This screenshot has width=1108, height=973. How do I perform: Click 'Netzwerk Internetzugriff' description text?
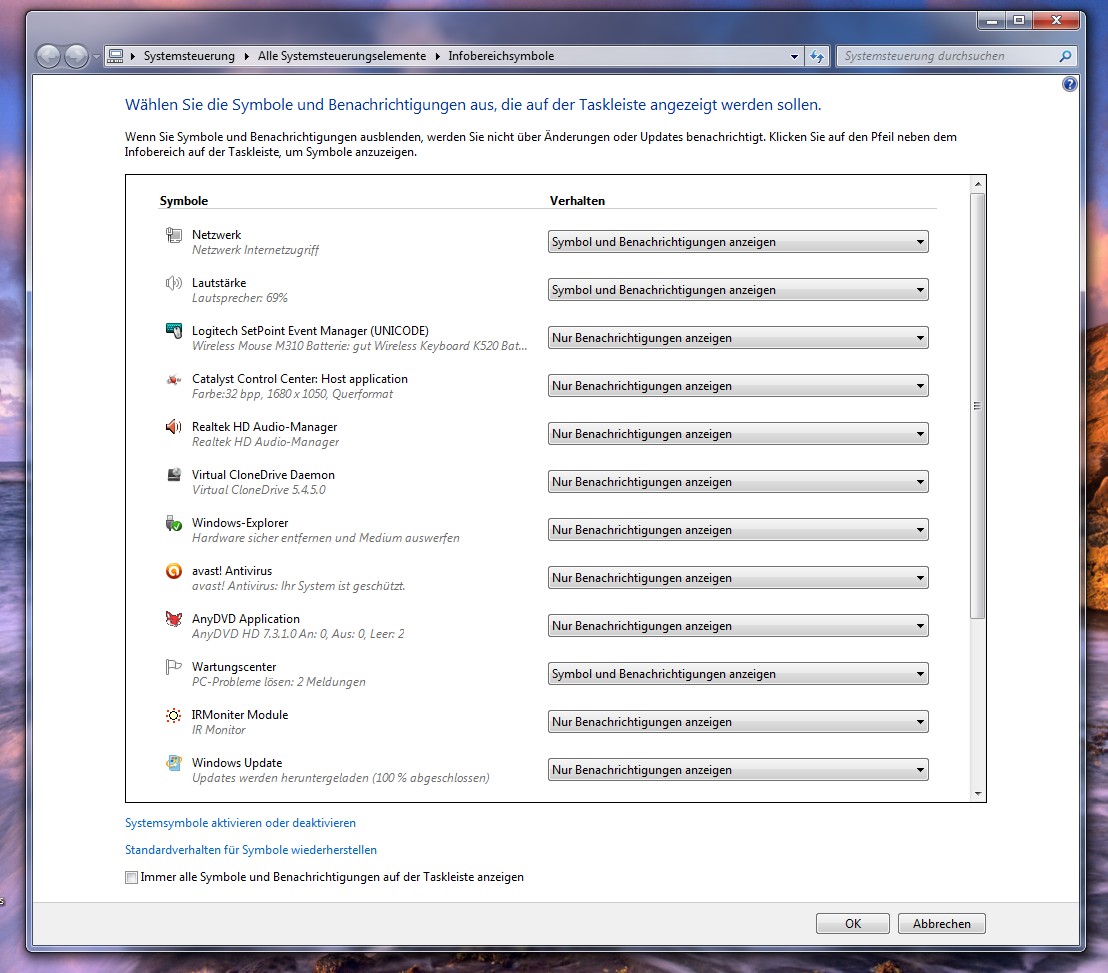pos(255,250)
